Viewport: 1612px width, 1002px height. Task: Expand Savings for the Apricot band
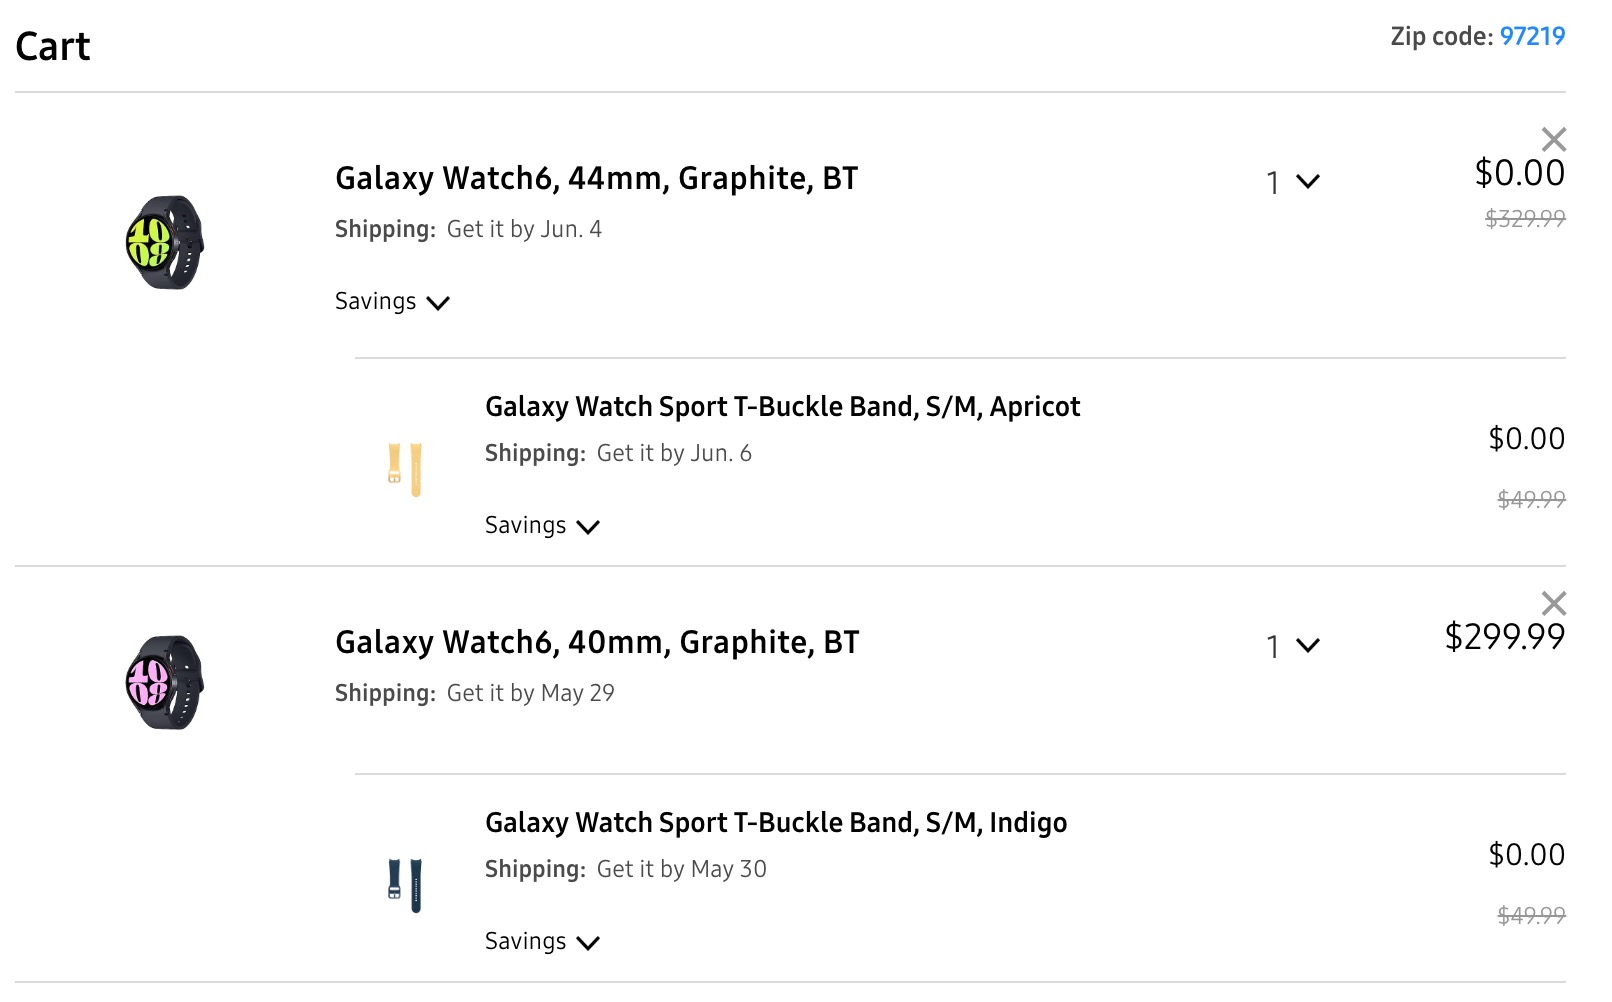pyautogui.click(x=542, y=526)
